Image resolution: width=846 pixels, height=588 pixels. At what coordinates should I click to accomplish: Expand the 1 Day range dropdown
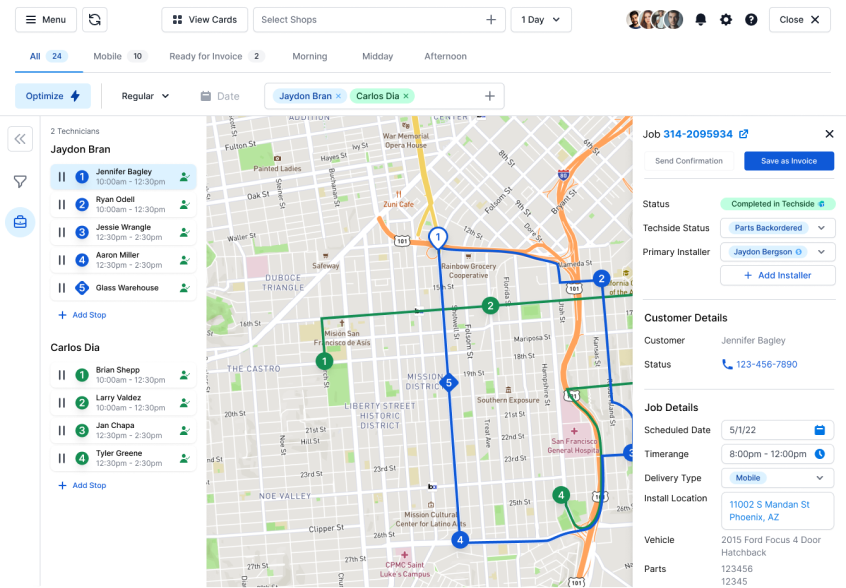tap(541, 20)
